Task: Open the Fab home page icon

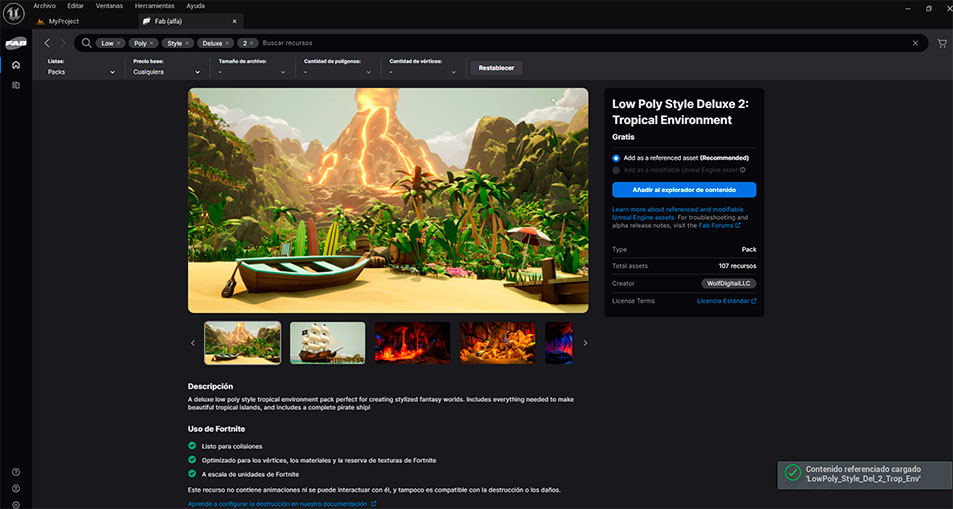Action: [x=16, y=65]
